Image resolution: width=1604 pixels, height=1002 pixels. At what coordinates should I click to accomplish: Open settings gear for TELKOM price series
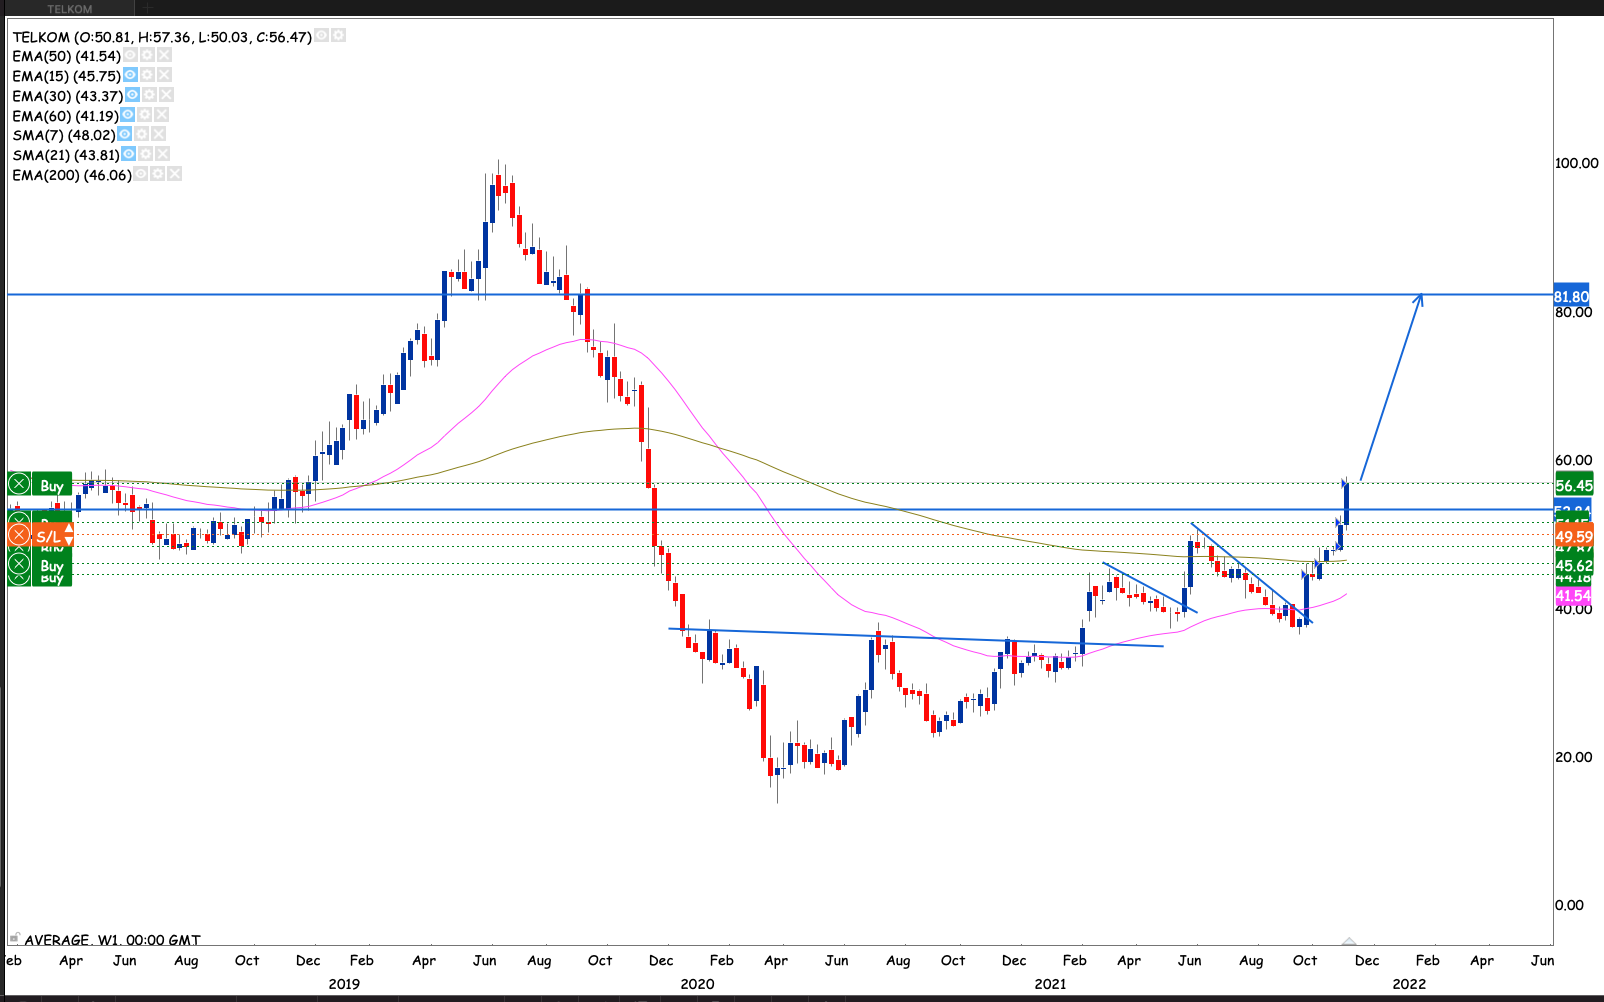click(338, 36)
